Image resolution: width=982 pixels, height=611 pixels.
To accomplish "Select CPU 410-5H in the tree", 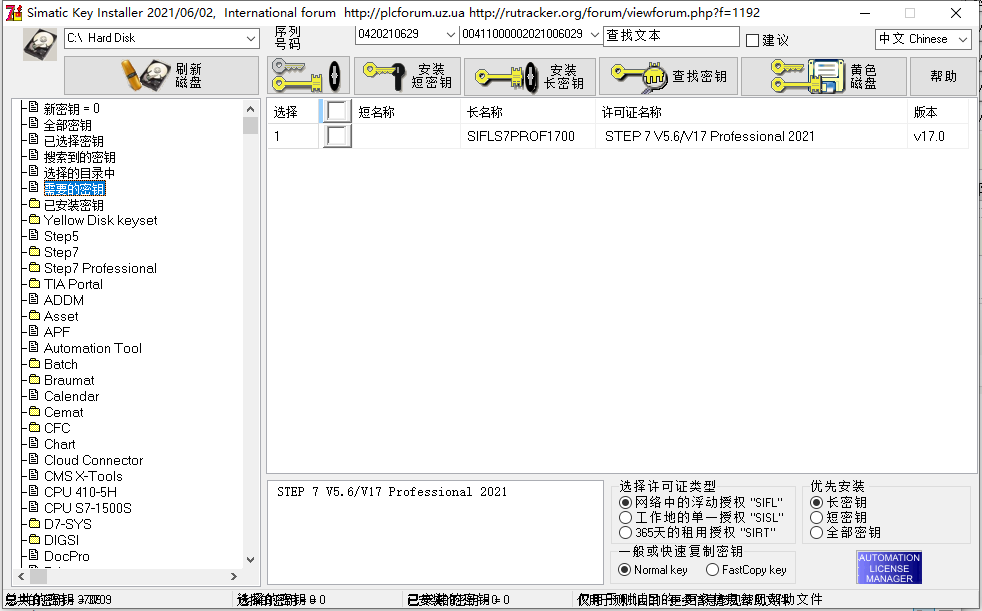I will coord(80,492).
